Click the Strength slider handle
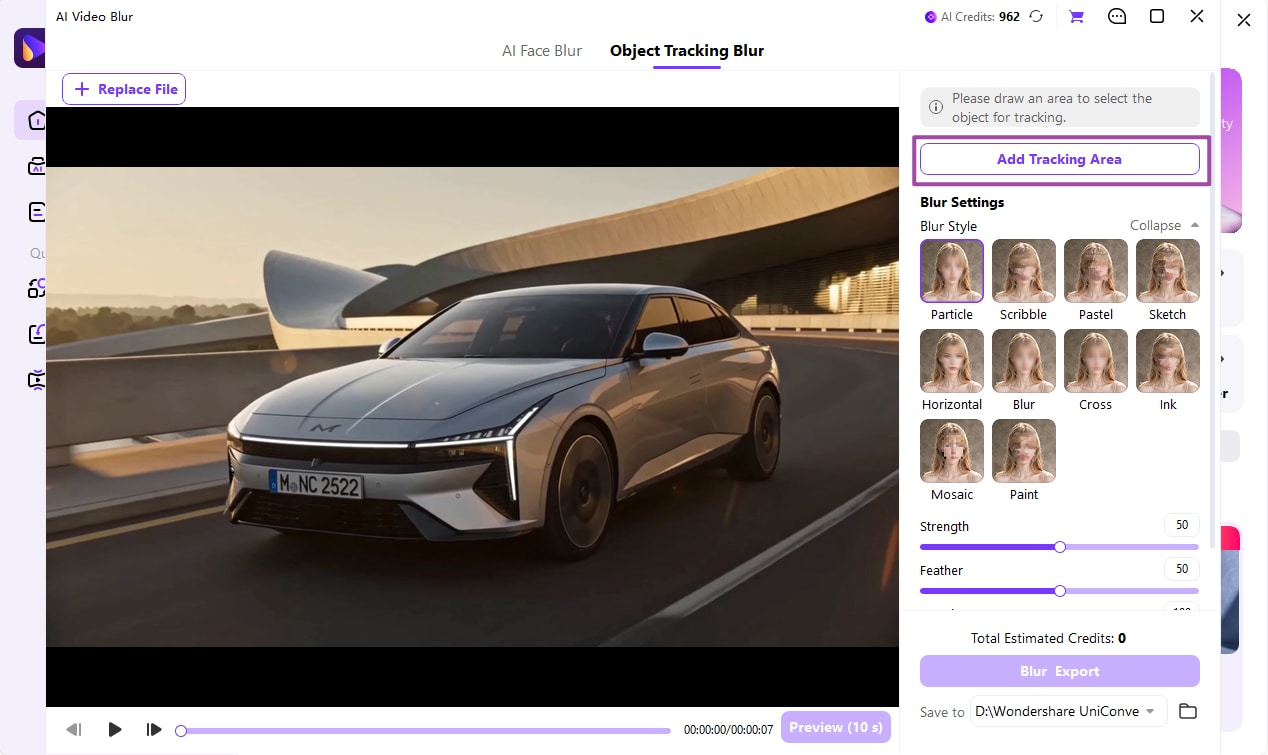1268x755 pixels. (1060, 547)
